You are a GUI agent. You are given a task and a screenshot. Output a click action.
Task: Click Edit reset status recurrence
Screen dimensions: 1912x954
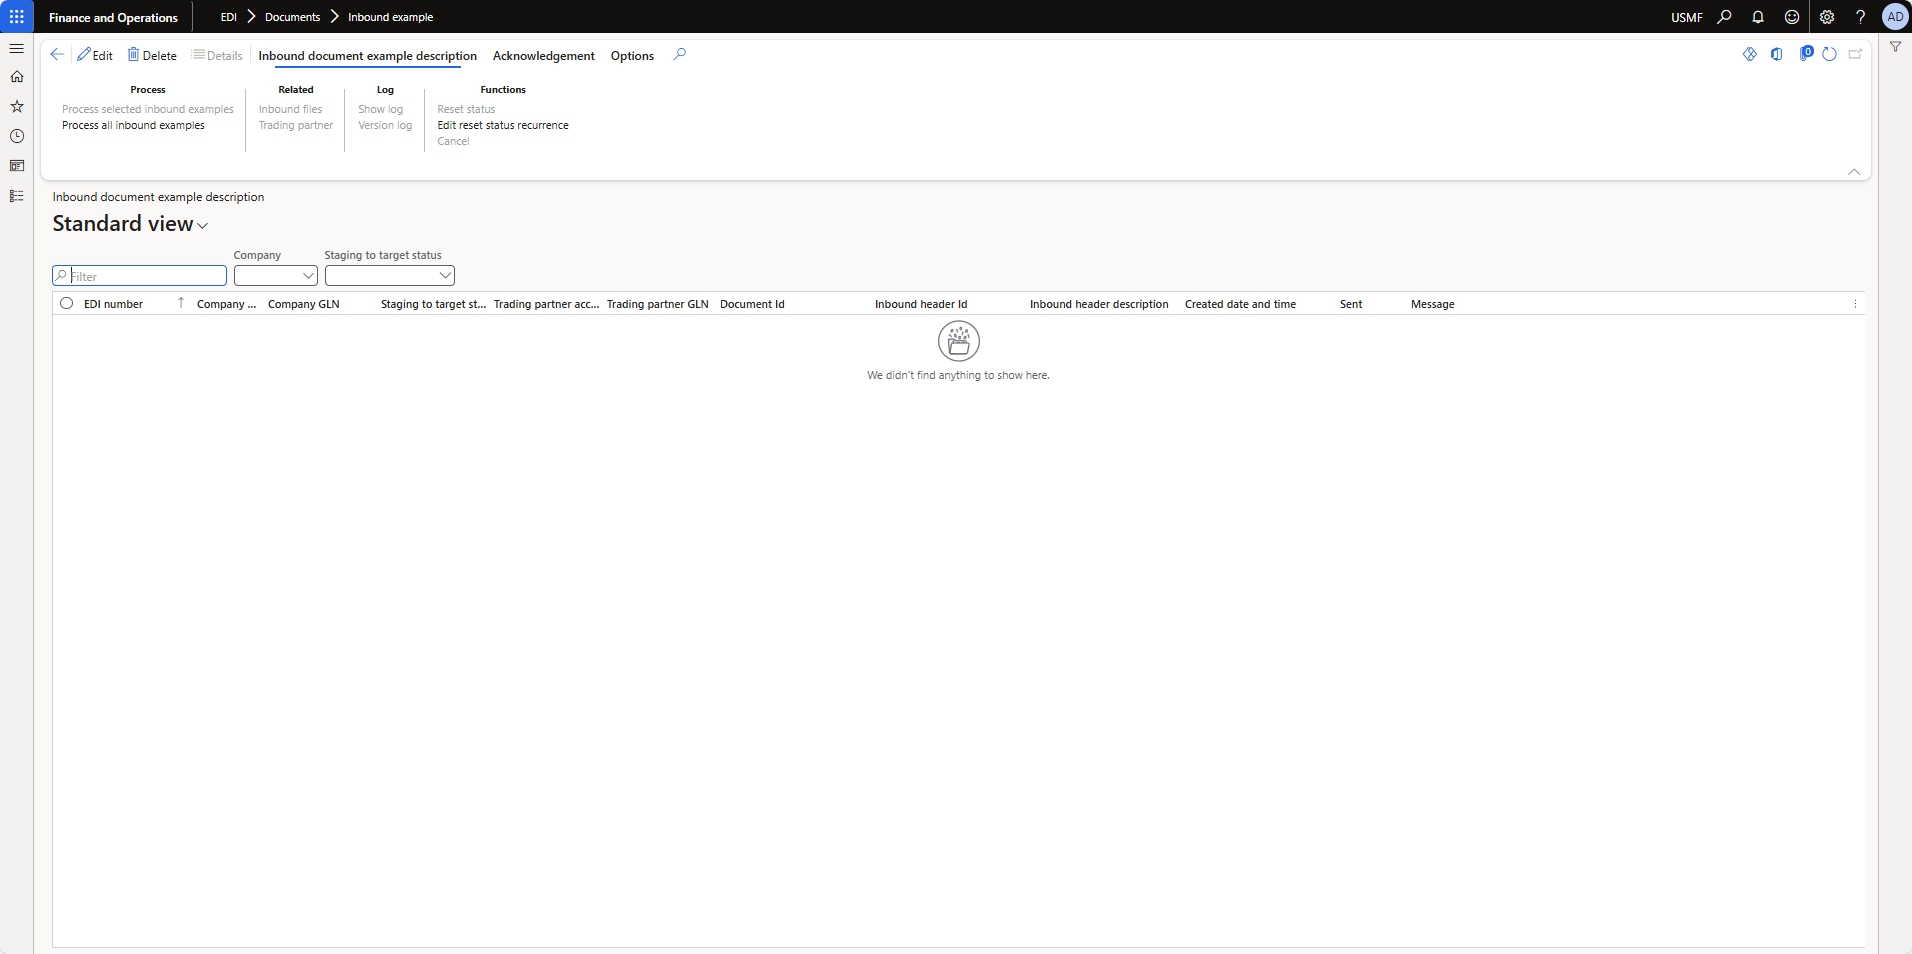click(x=502, y=126)
